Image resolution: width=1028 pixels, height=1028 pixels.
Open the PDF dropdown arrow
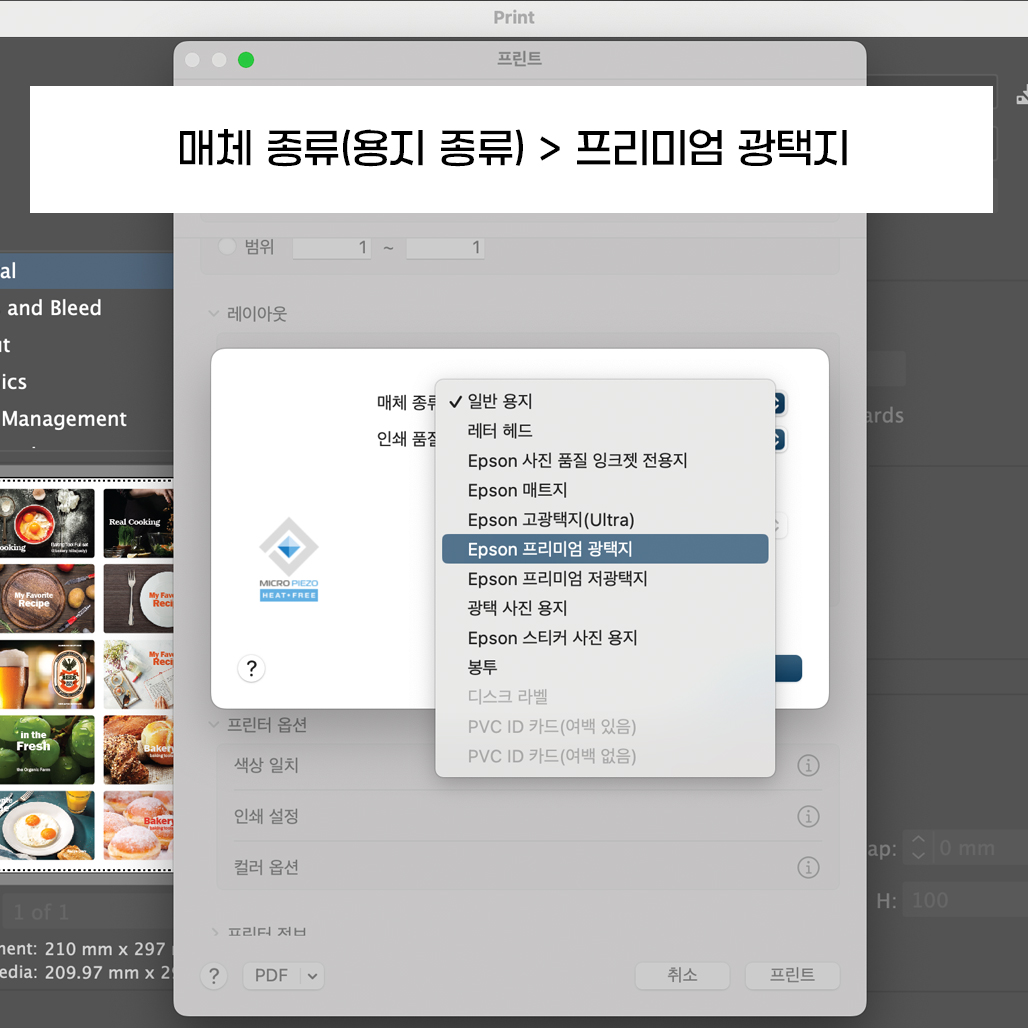click(313, 976)
